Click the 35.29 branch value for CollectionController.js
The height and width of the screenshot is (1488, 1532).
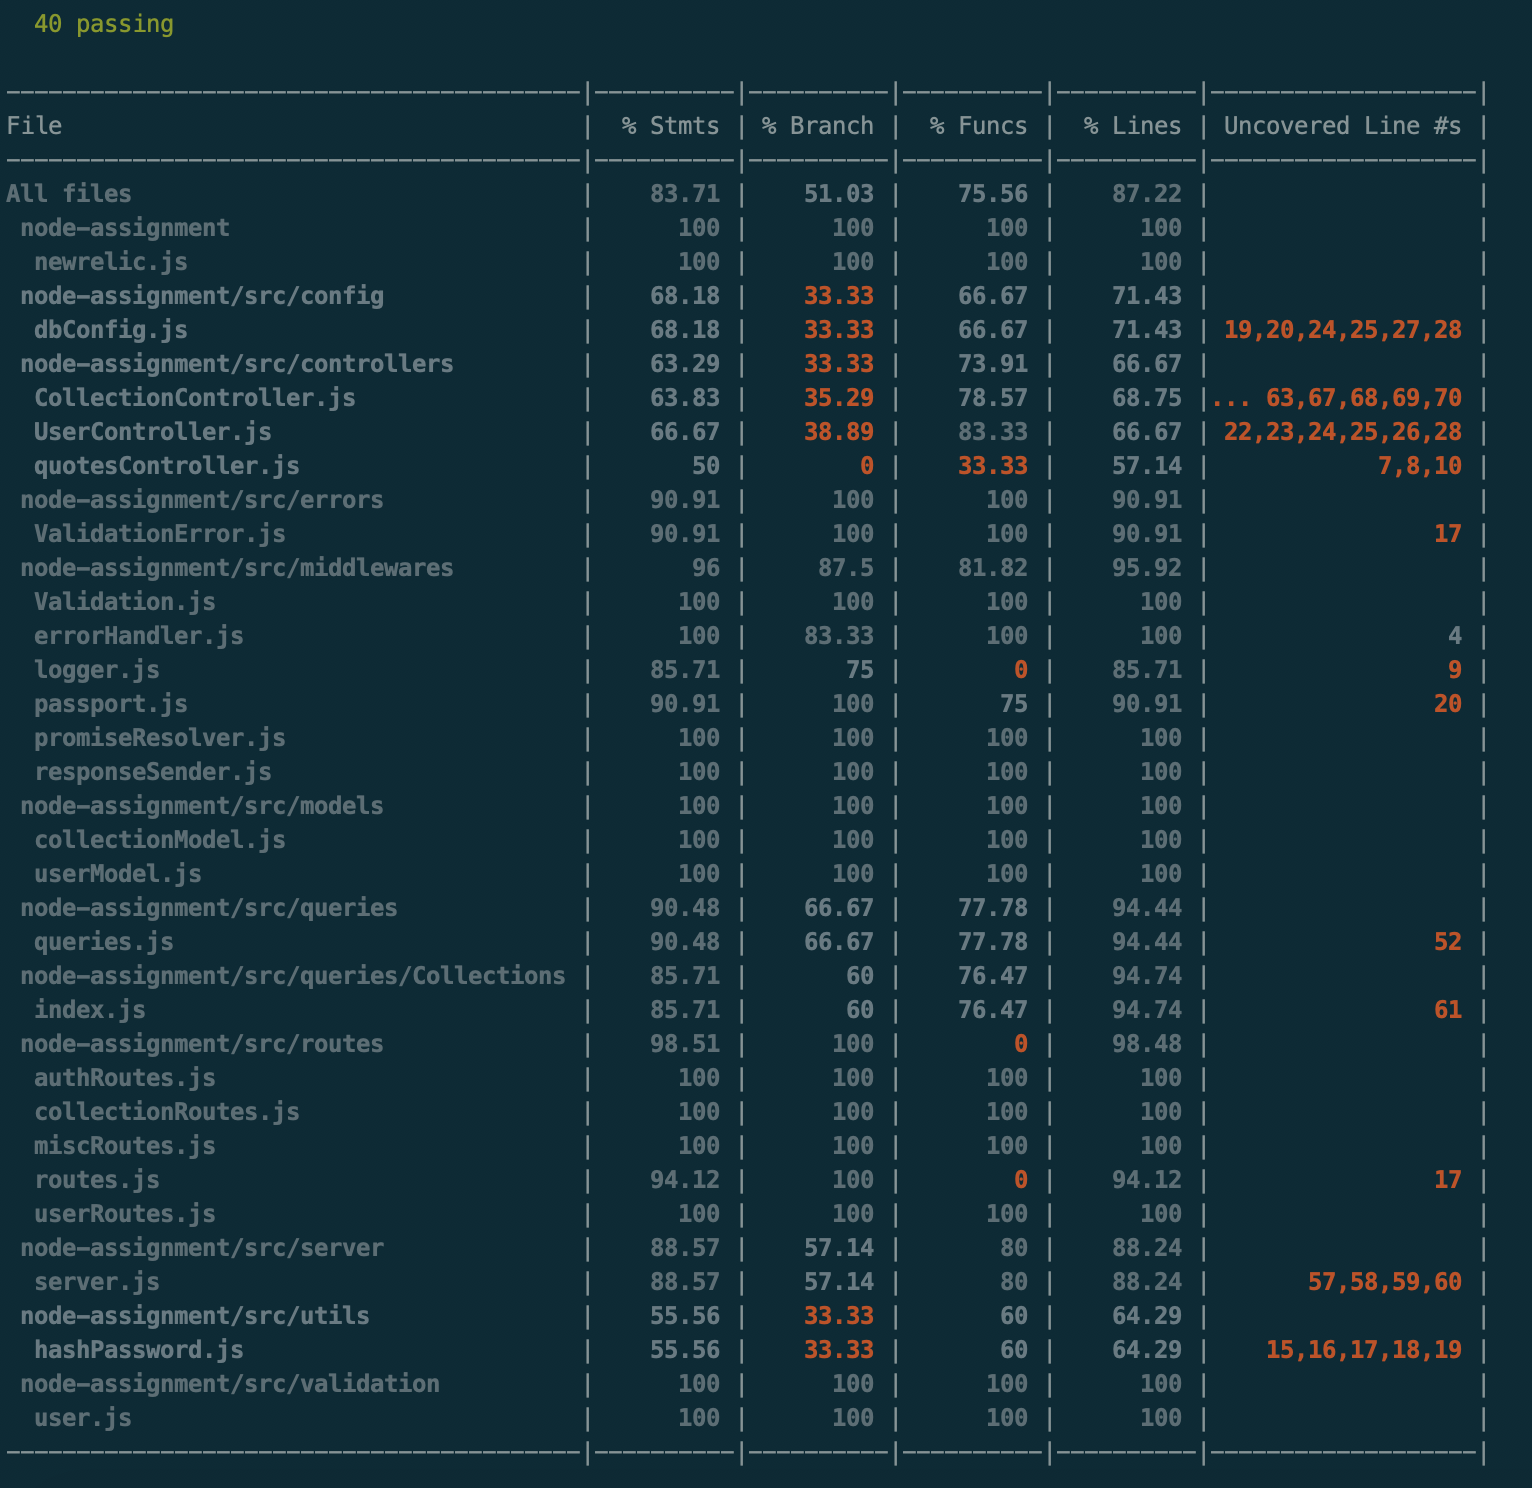(x=839, y=398)
